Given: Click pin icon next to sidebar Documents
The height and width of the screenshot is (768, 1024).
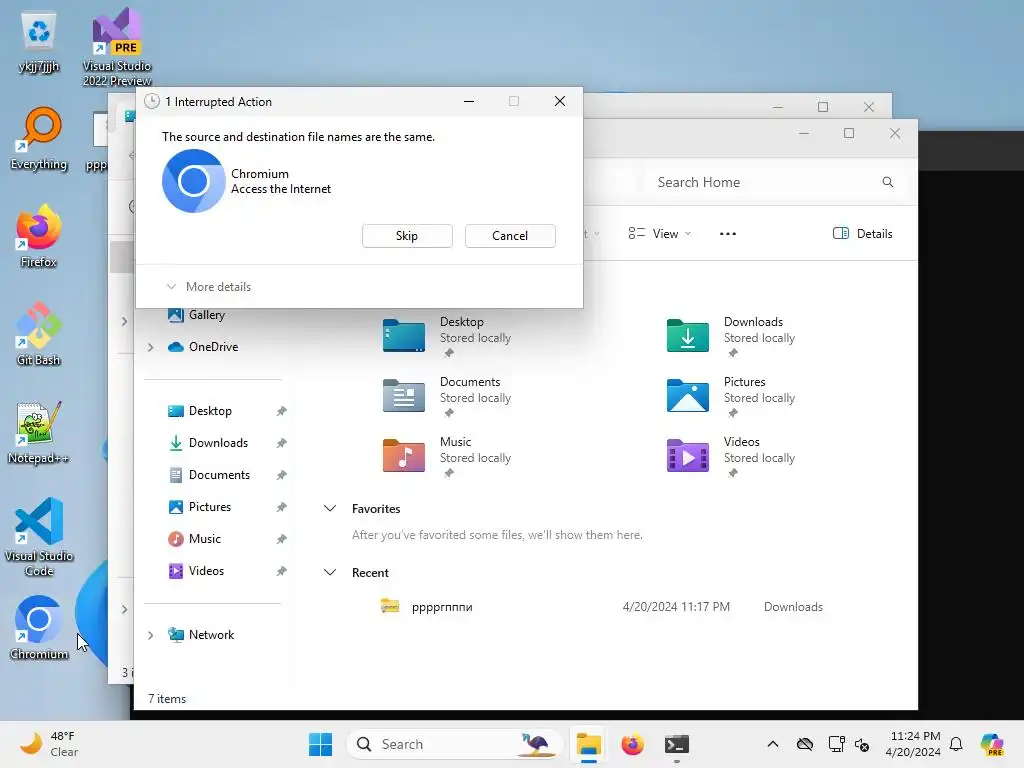Looking at the screenshot, I should [x=281, y=475].
